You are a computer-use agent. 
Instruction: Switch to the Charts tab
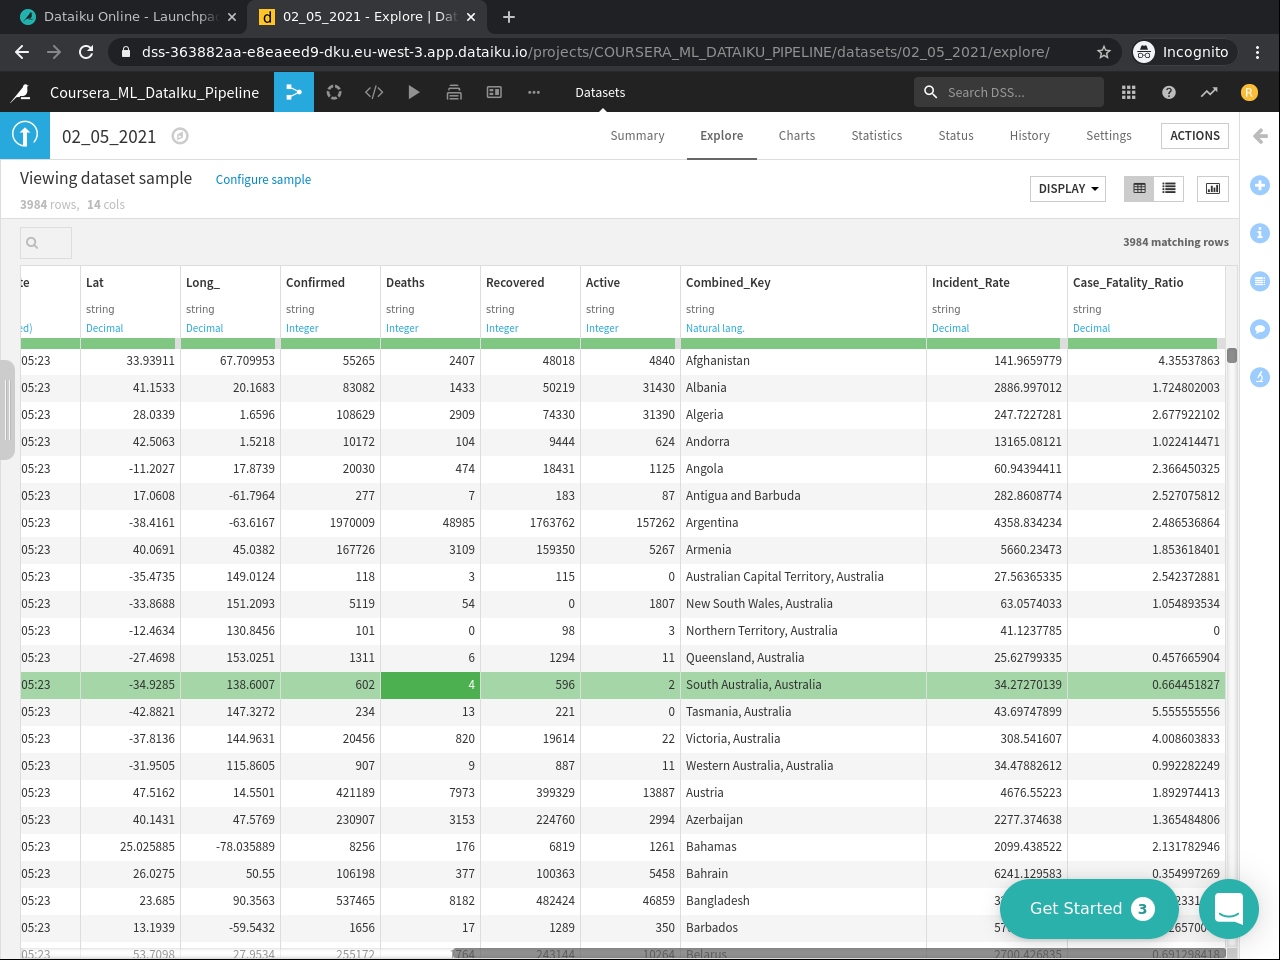(797, 136)
